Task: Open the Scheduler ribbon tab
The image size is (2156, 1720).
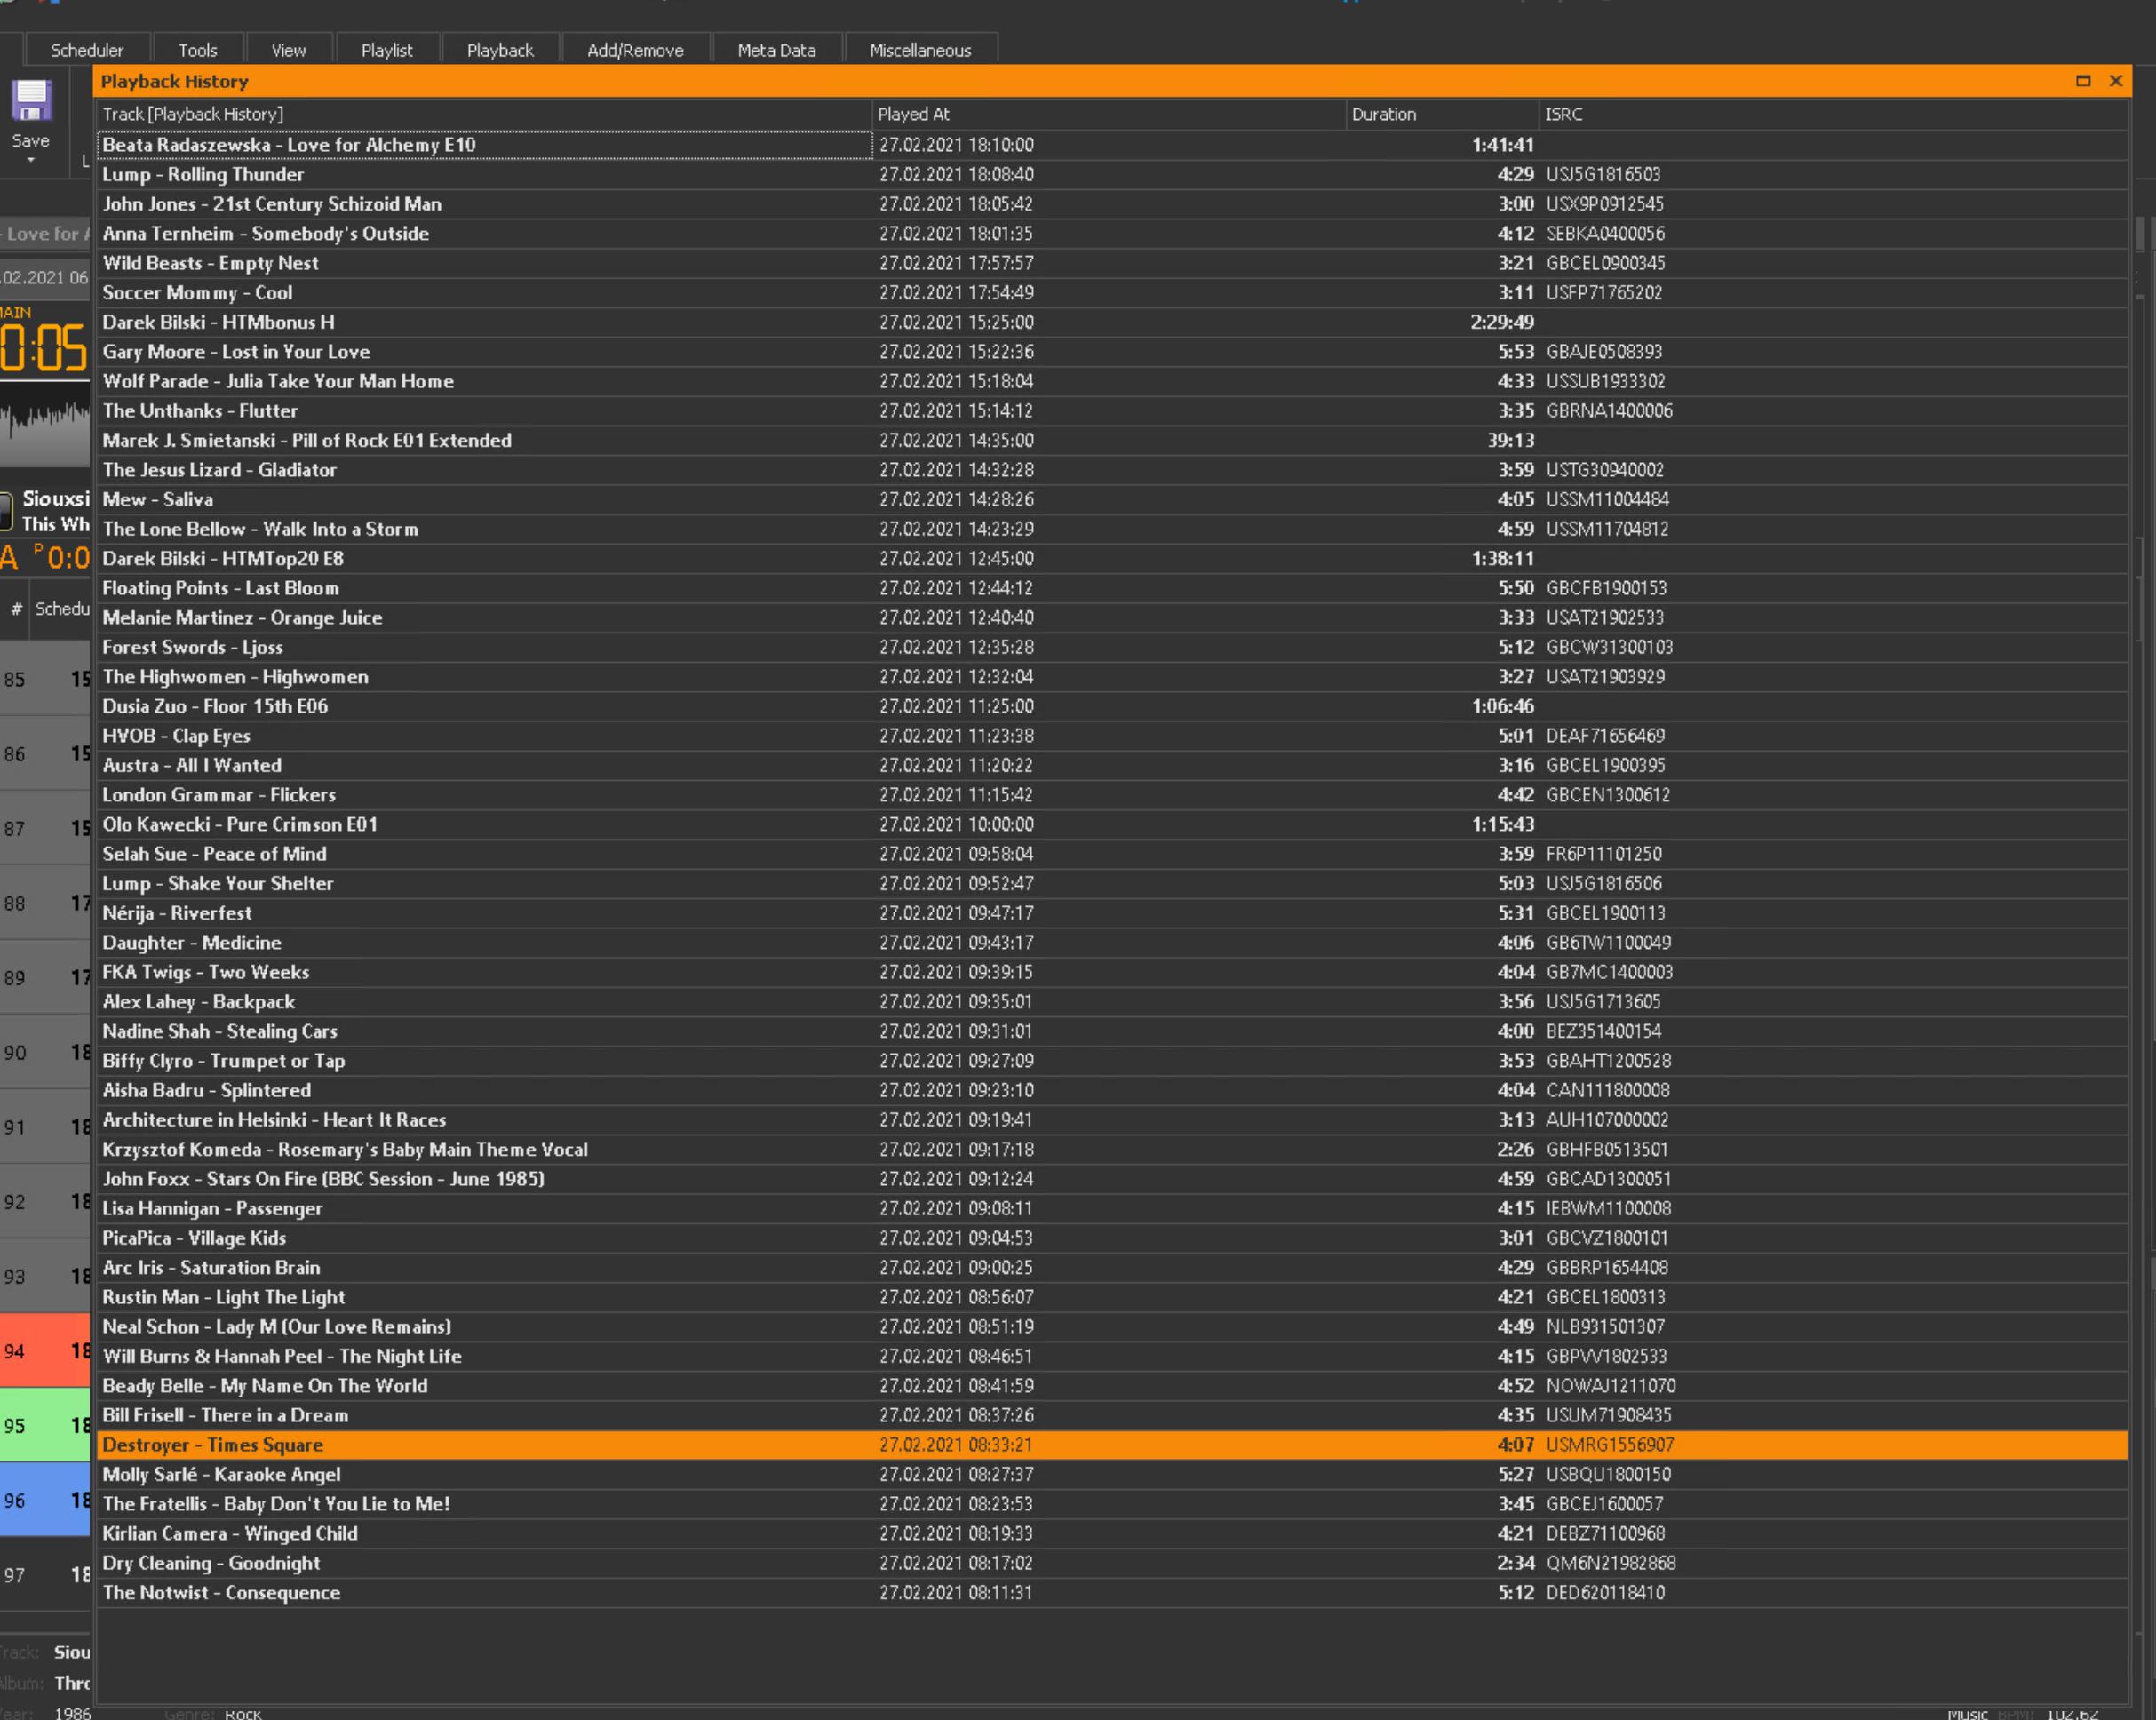Action: pos(87,50)
